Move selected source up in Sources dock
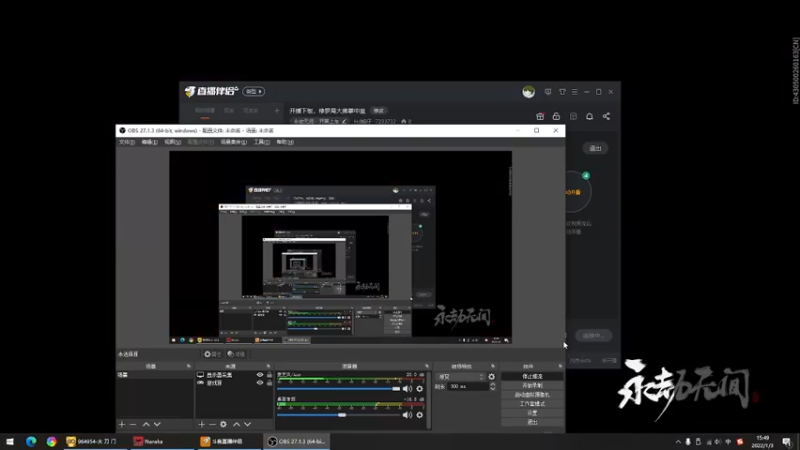800x450 pixels. click(x=236, y=424)
